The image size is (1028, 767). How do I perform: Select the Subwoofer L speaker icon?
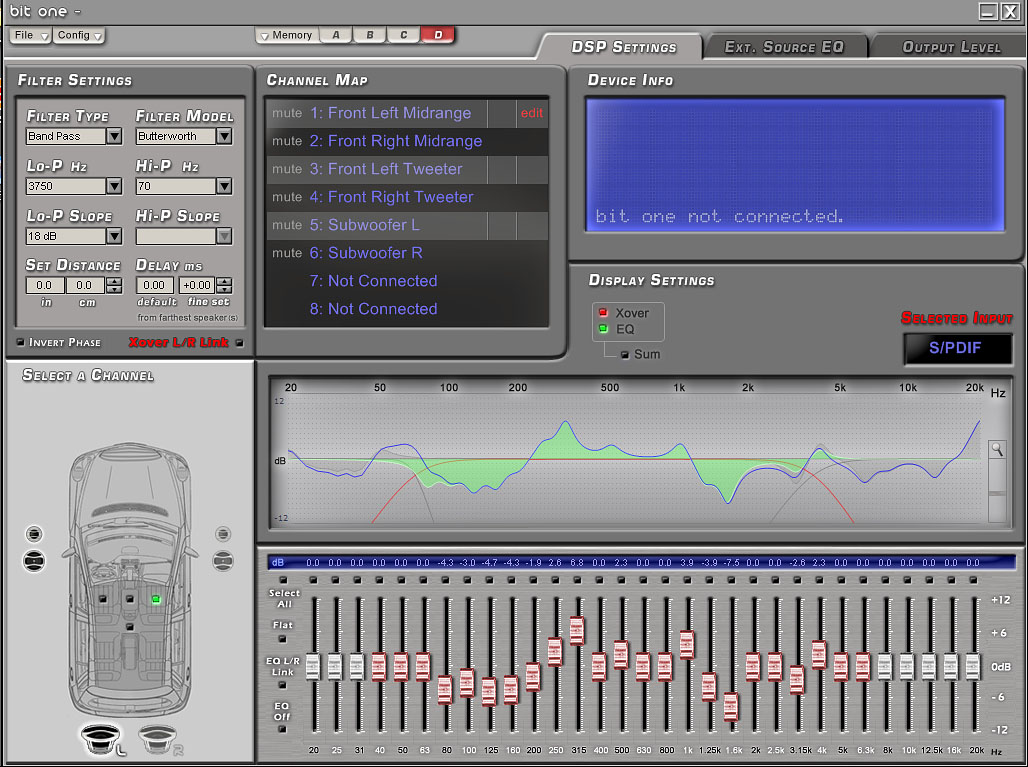point(102,739)
